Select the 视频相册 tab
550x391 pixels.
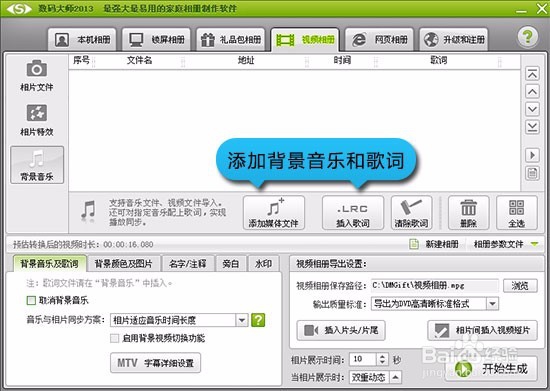coord(305,40)
